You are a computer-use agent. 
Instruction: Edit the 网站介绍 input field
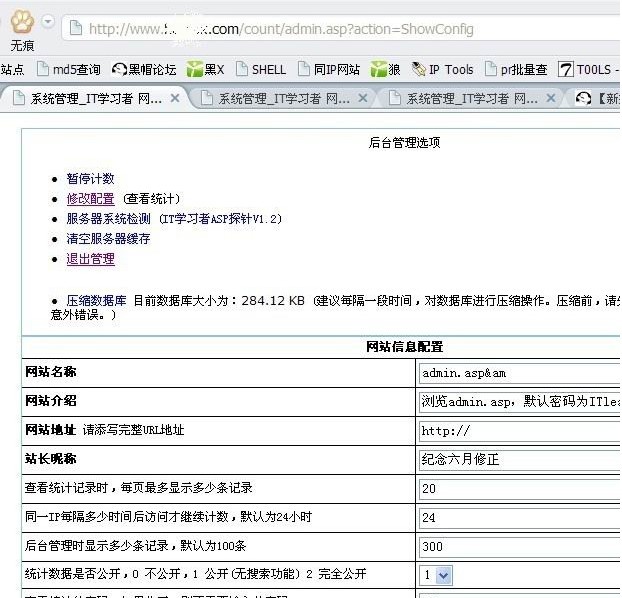click(520, 402)
